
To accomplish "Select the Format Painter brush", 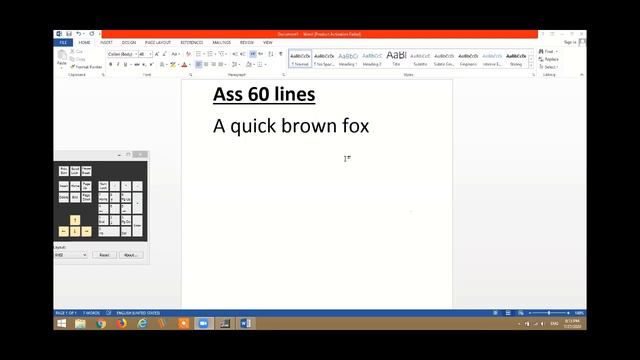I will point(86,67).
